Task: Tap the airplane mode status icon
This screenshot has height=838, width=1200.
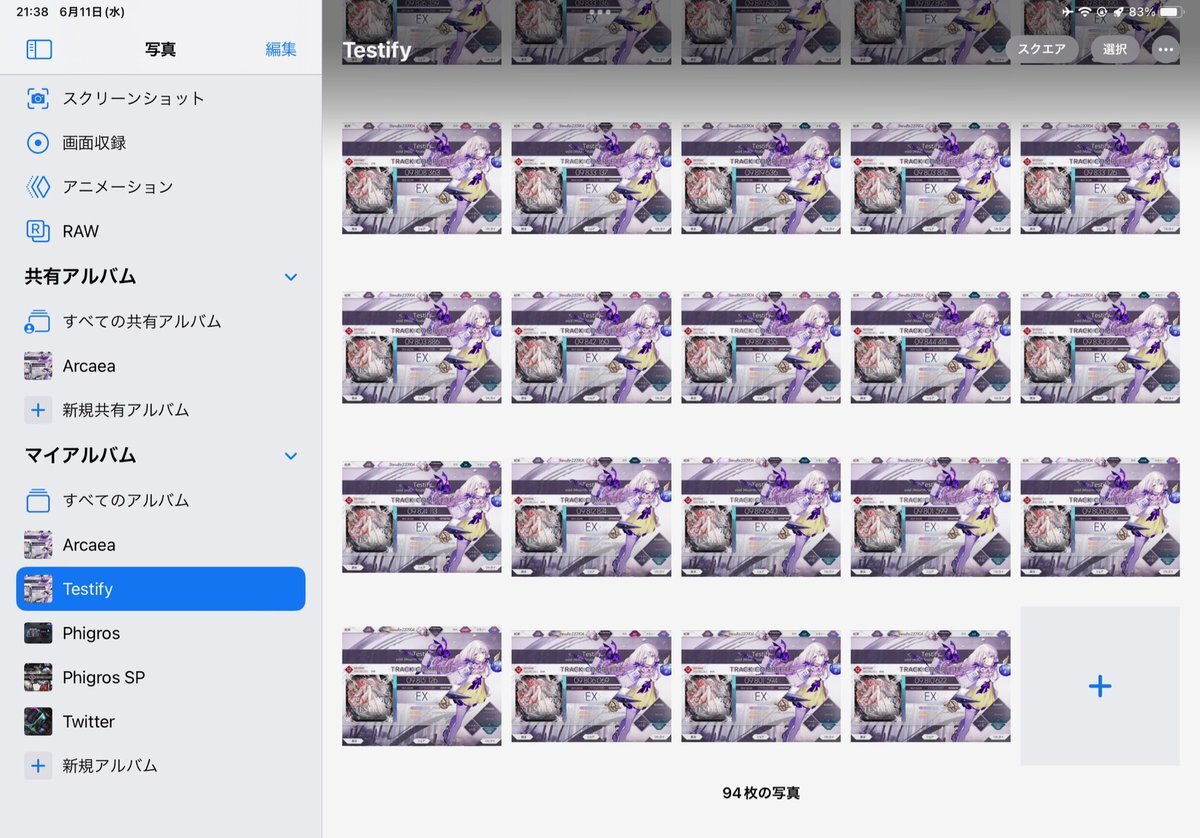Action: tap(1068, 12)
